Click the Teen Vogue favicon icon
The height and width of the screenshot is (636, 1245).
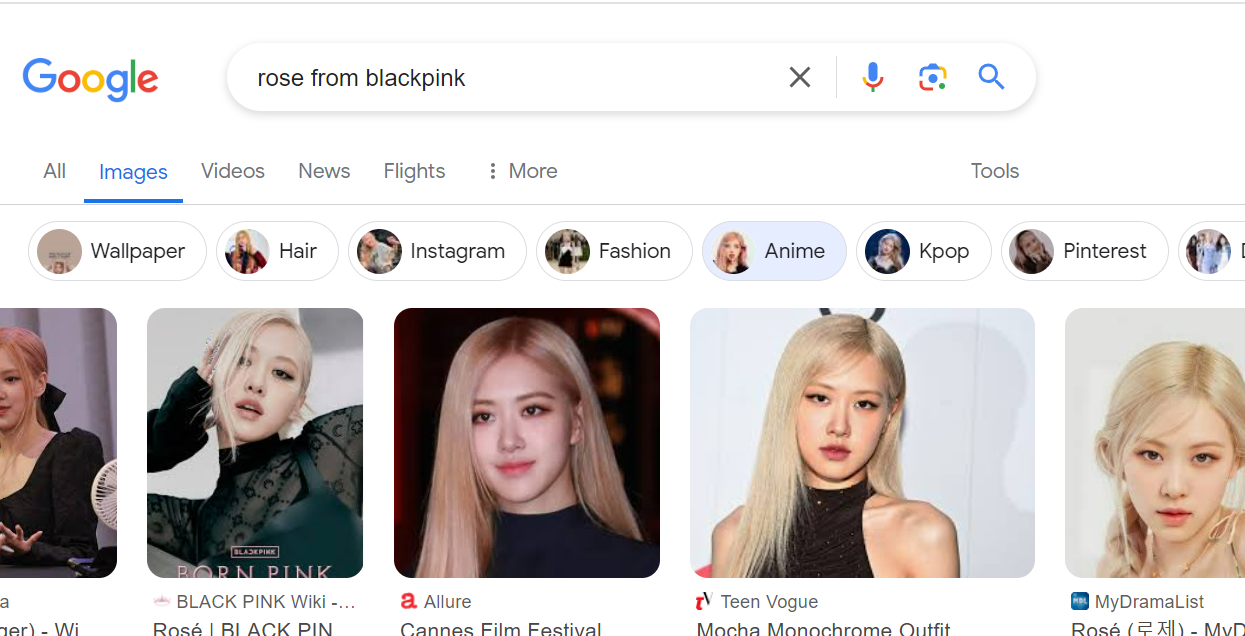703,602
